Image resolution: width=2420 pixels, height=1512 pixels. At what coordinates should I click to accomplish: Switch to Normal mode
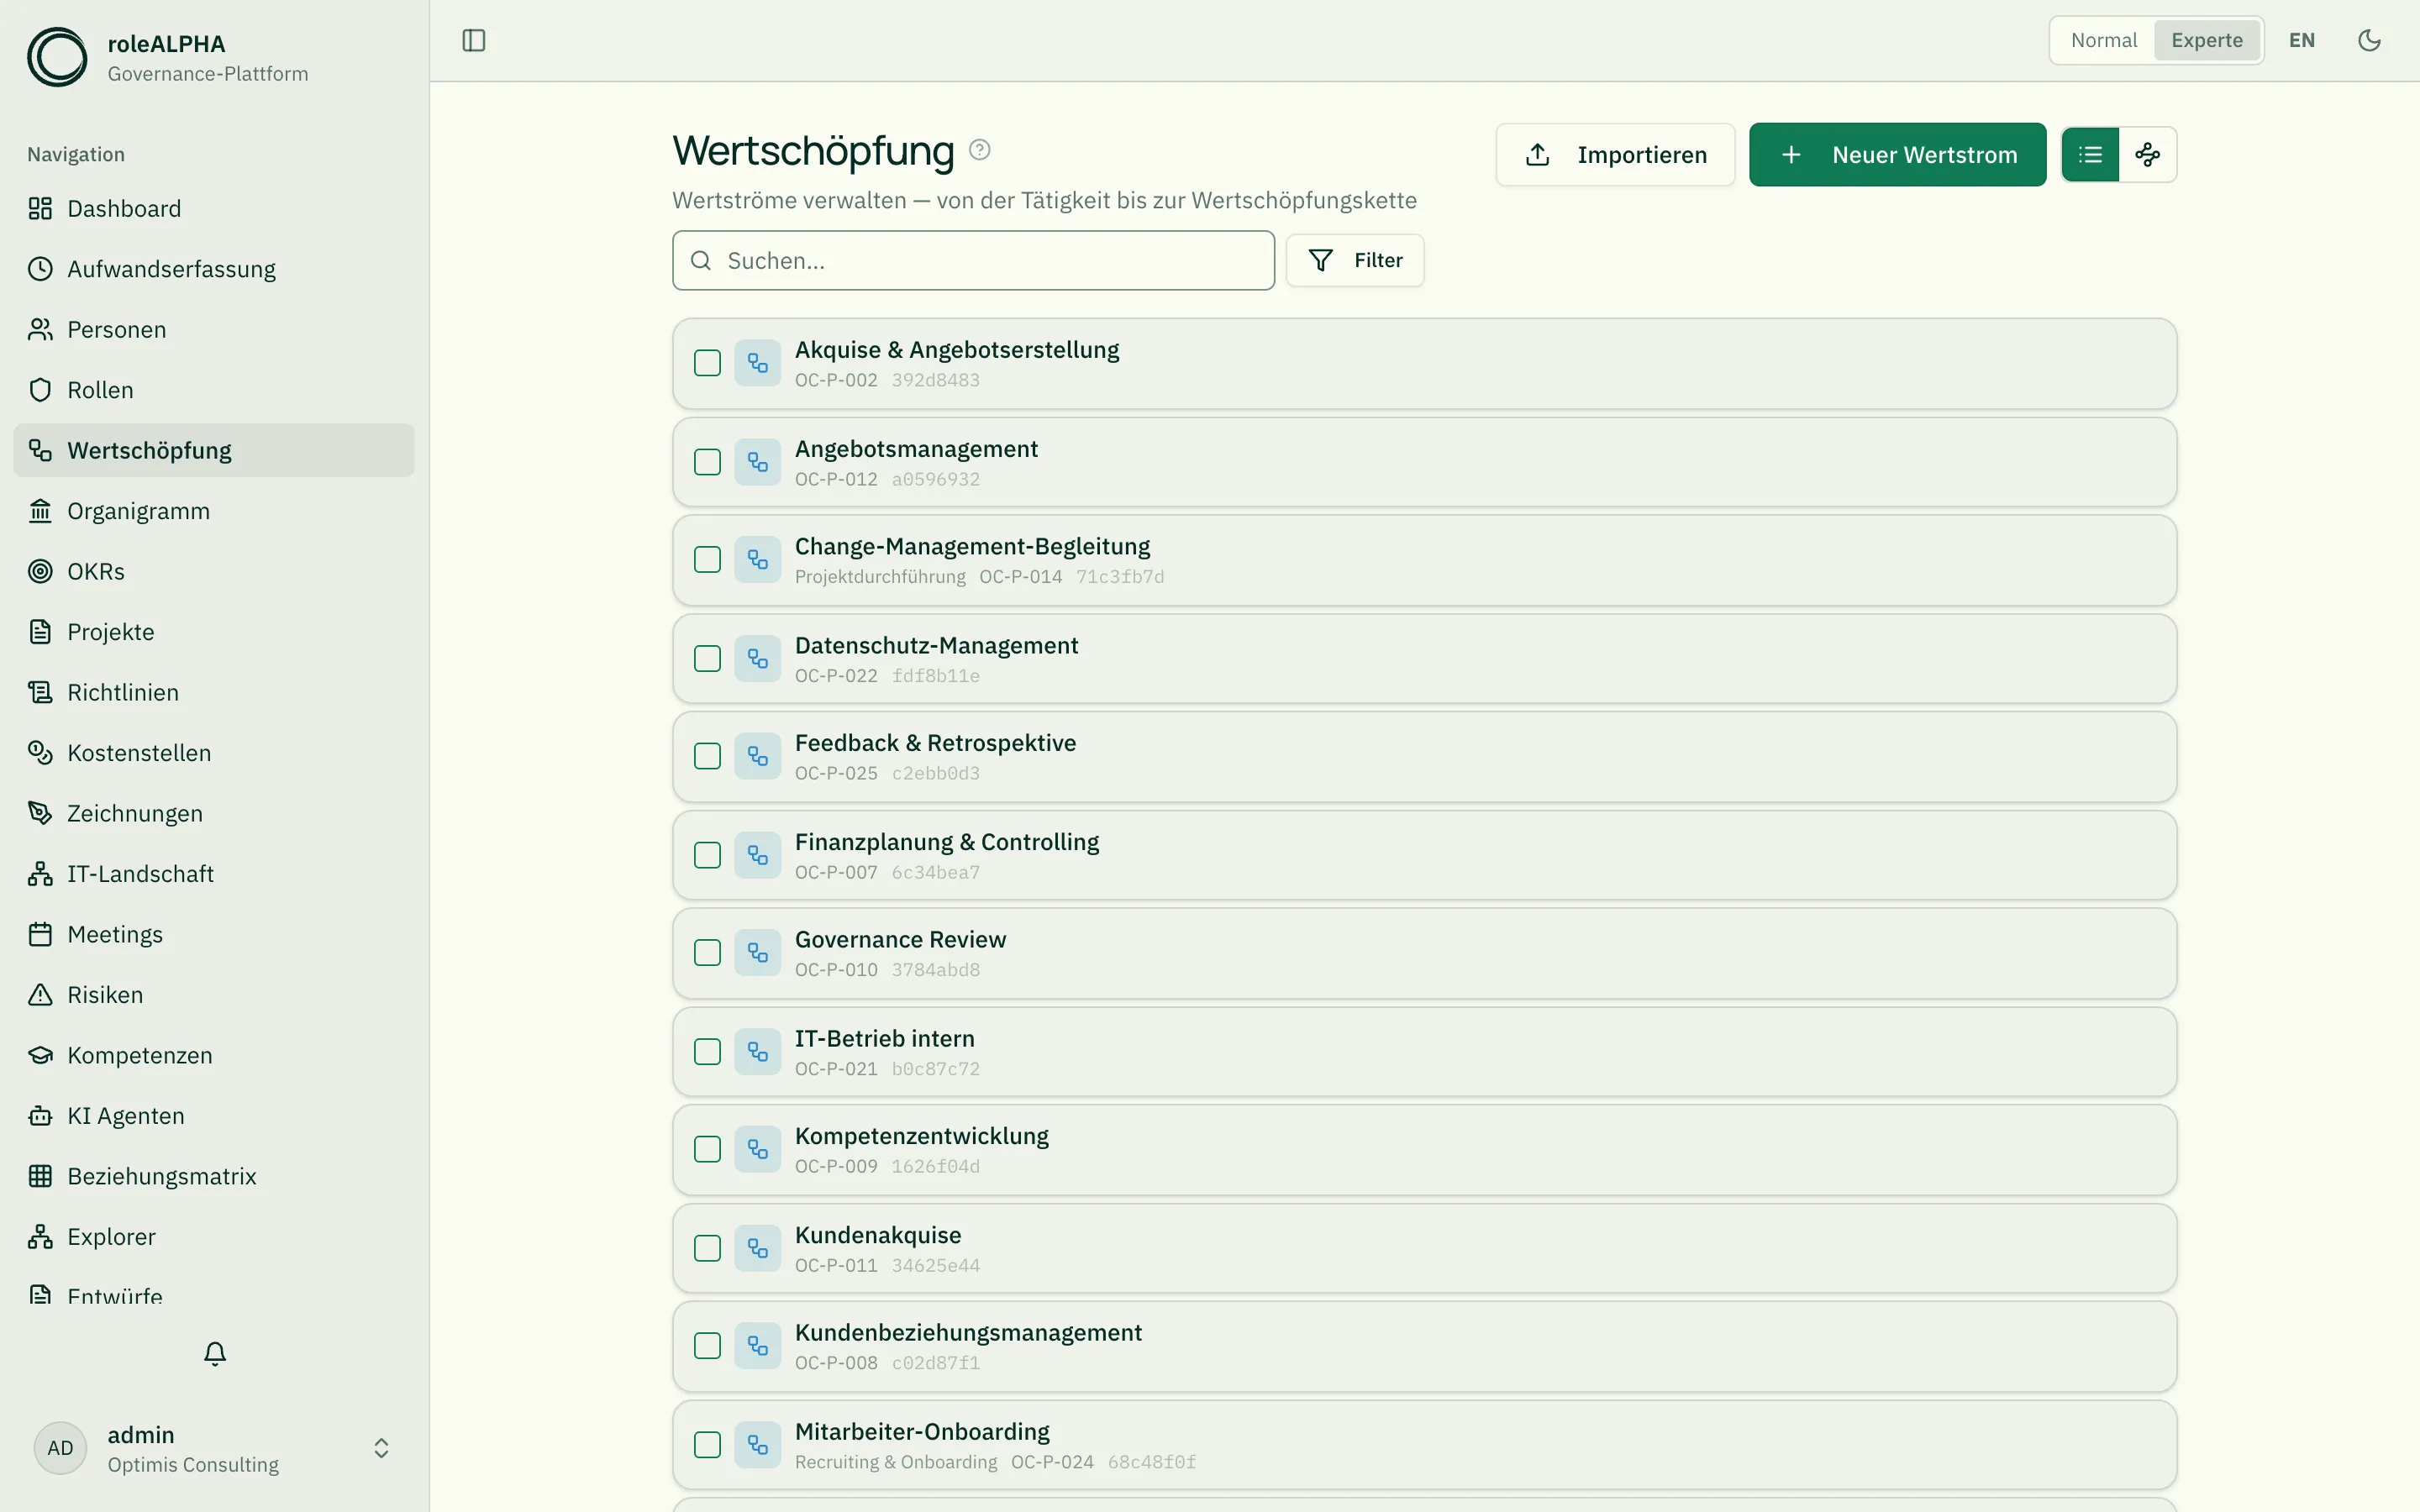[2104, 40]
